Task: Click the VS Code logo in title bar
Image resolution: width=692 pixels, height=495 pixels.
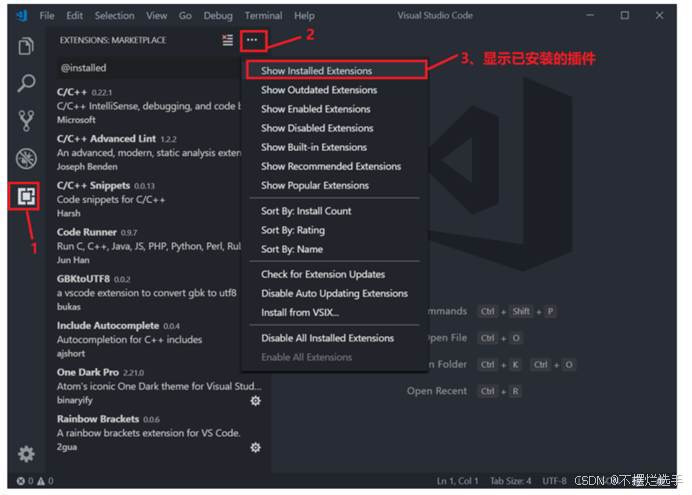Action: (22, 15)
